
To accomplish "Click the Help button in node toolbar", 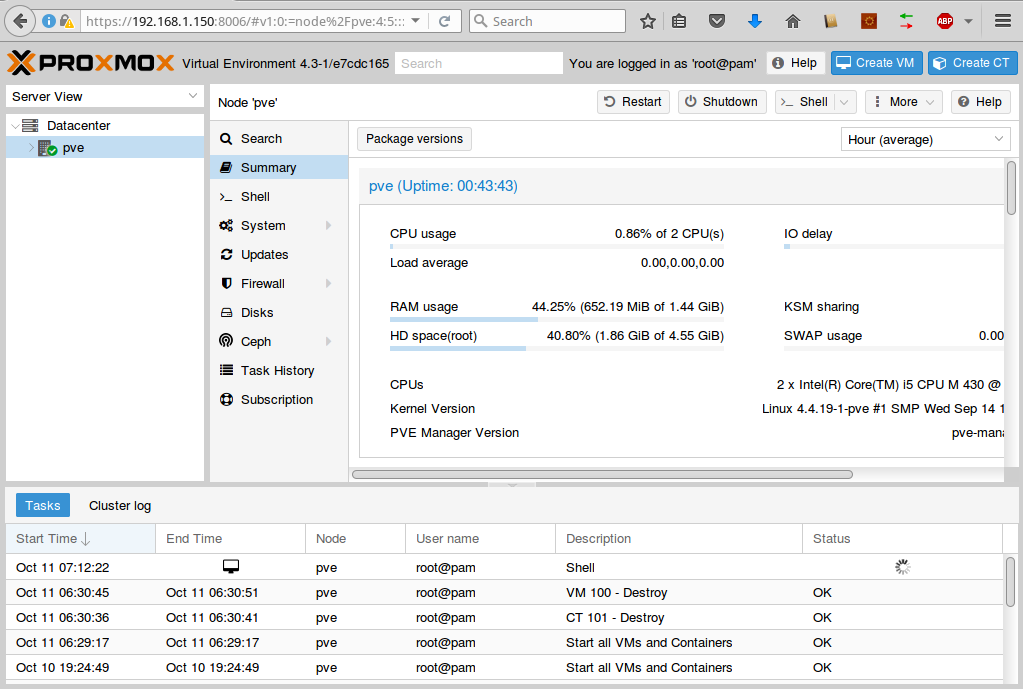I will (981, 102).
